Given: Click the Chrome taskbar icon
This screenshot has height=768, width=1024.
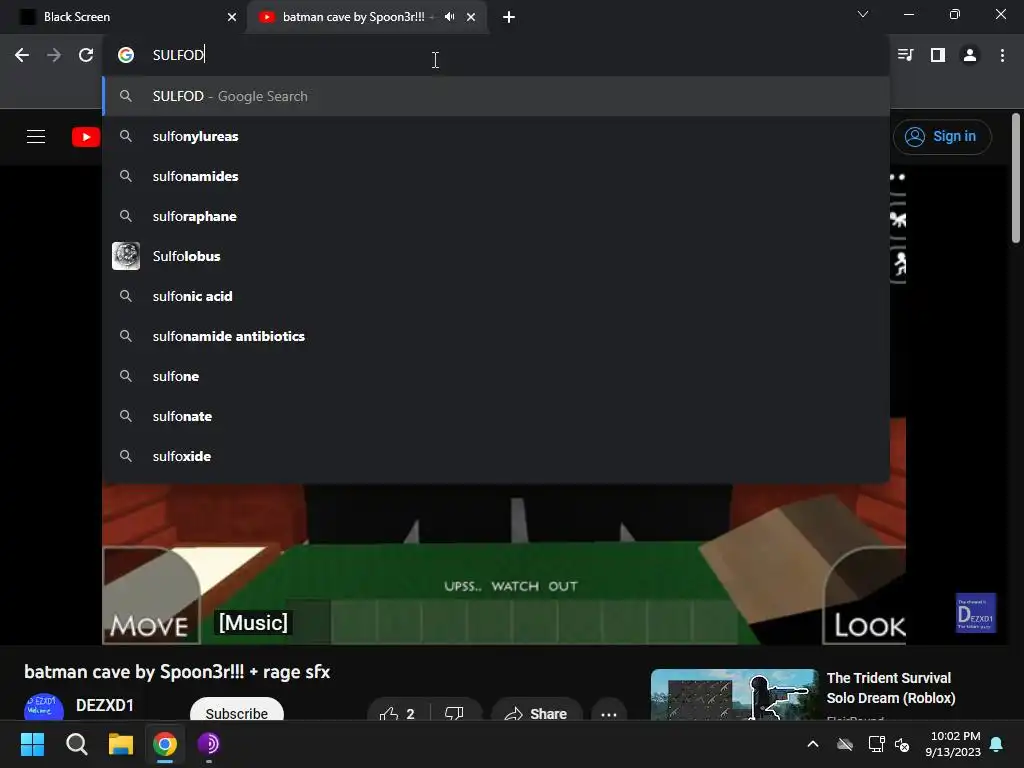Looking at the screenshot, I should click(x=165, y=744).
